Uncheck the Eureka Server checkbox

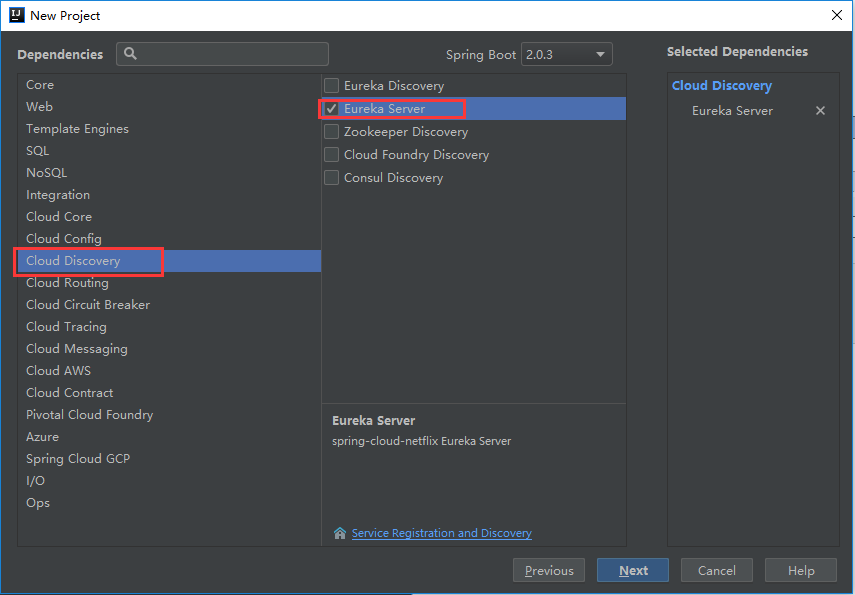tap(332, 109)
